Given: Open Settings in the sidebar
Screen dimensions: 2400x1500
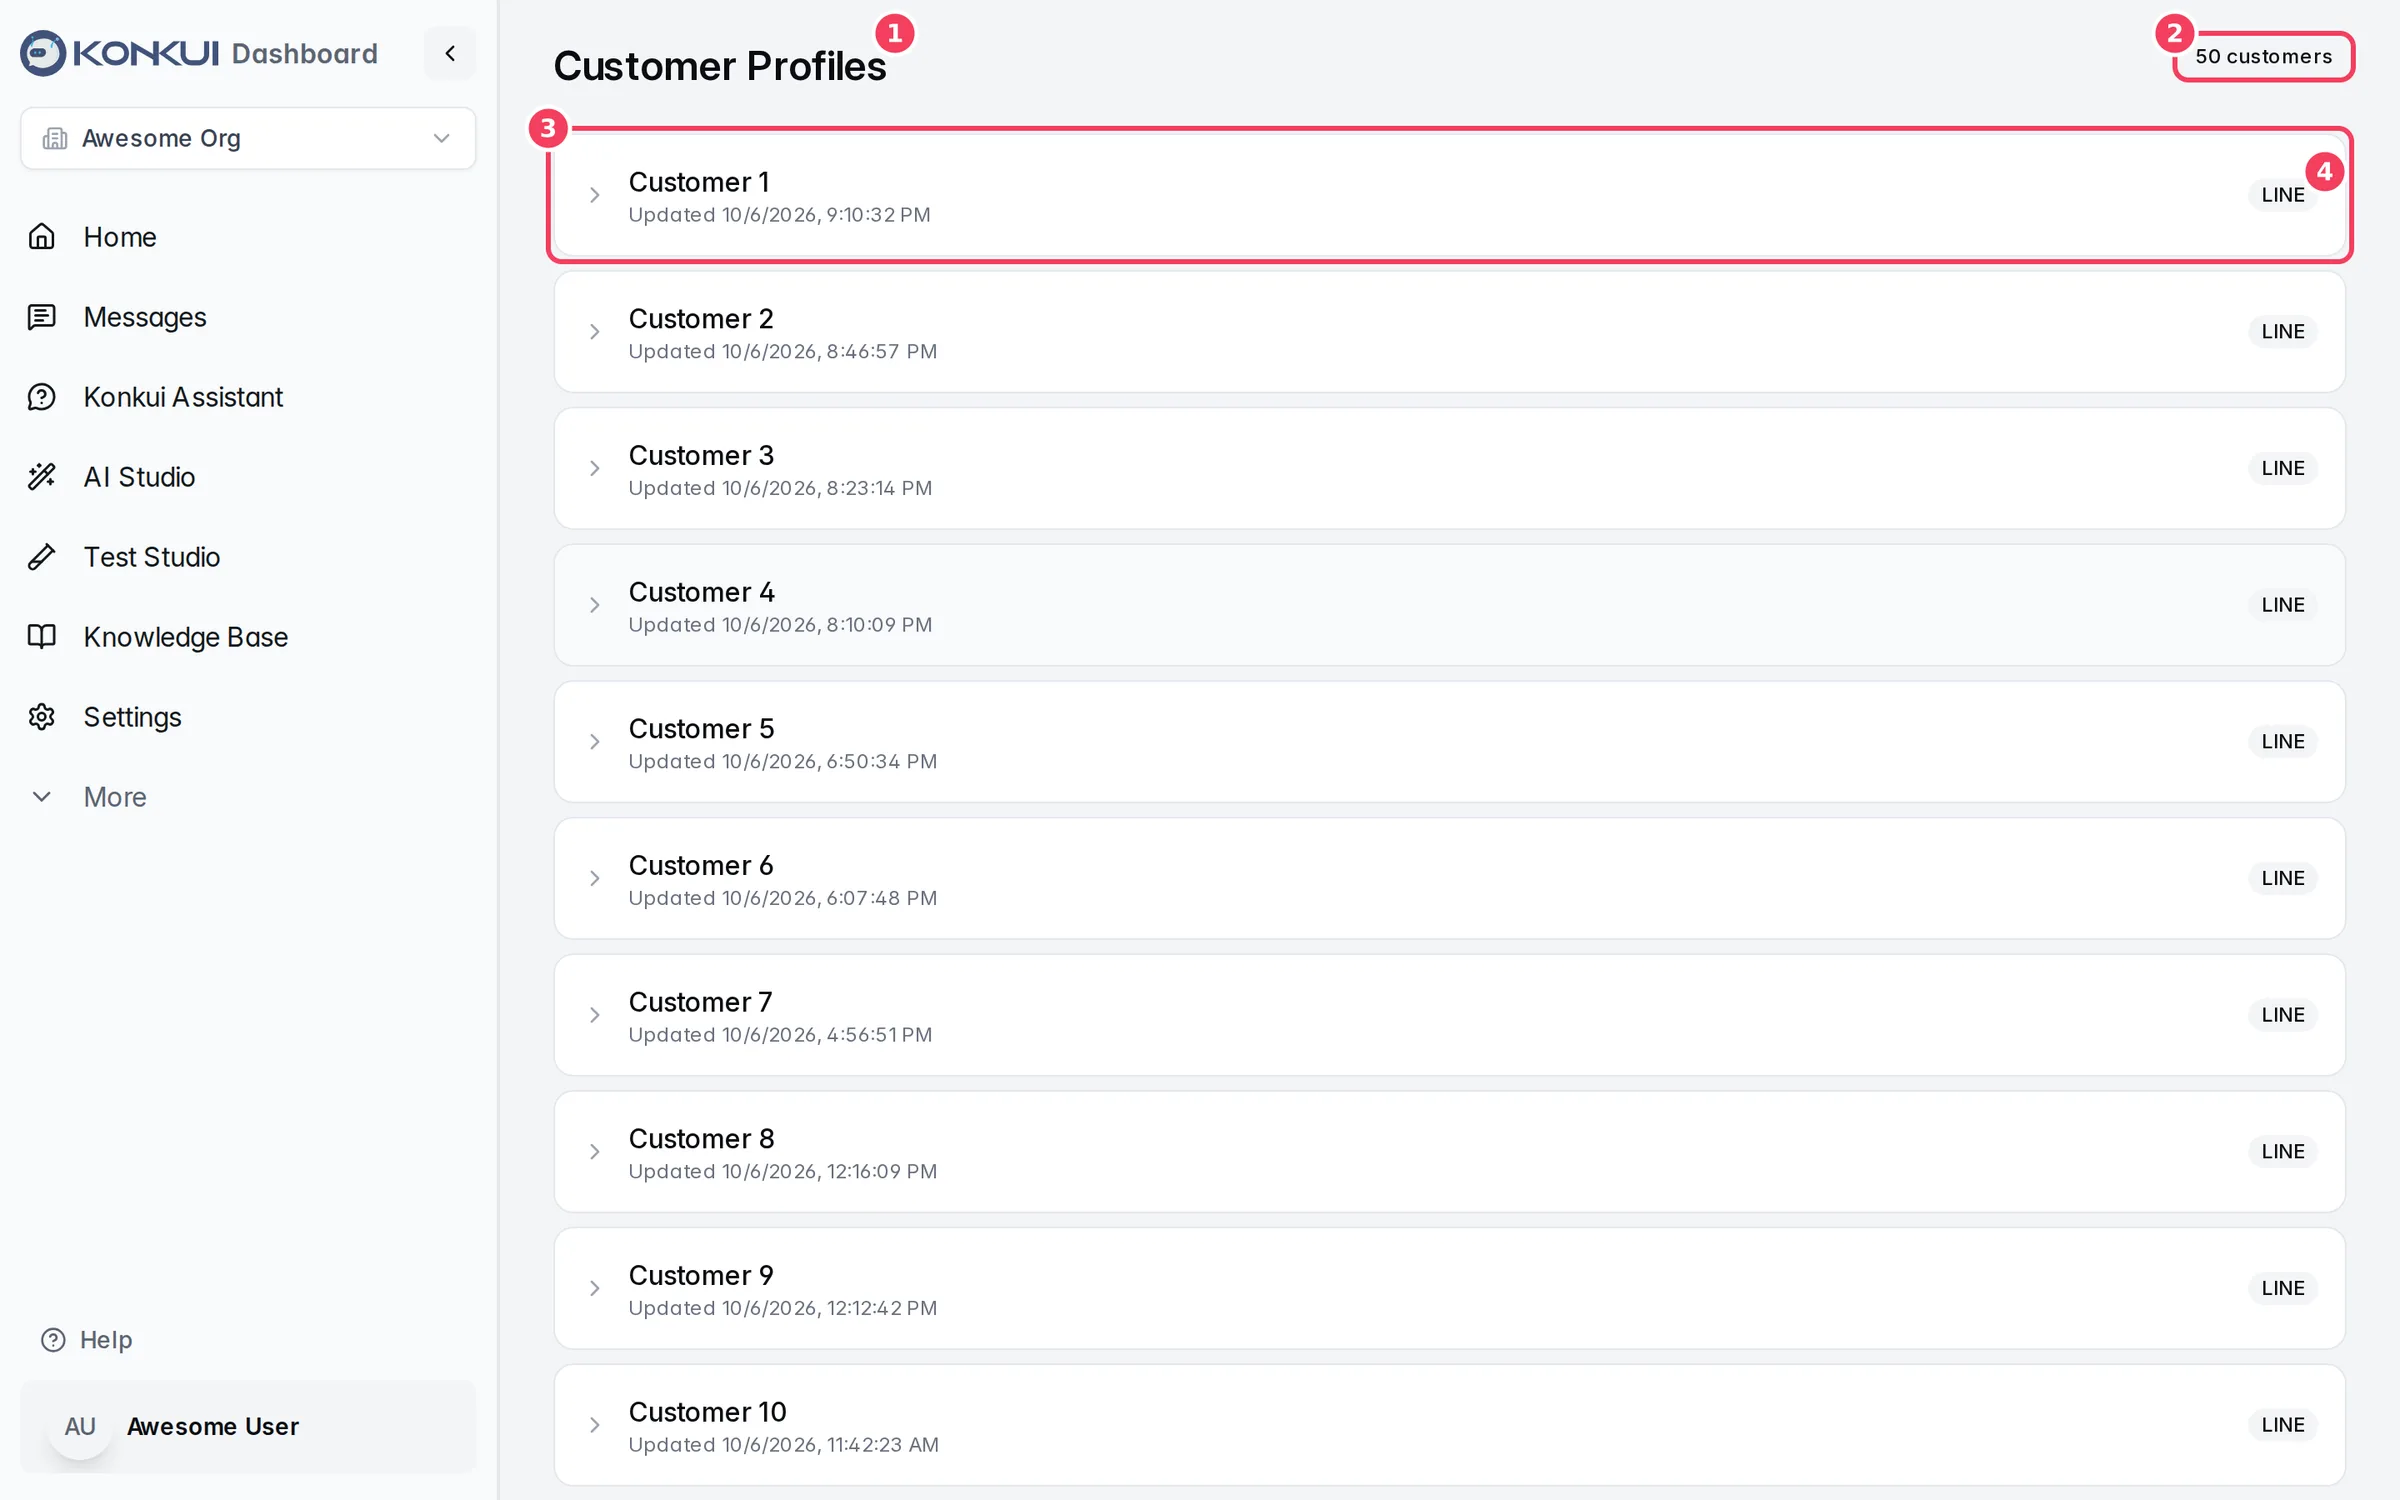Looking at the screenshot, I should tap(132, 717).
